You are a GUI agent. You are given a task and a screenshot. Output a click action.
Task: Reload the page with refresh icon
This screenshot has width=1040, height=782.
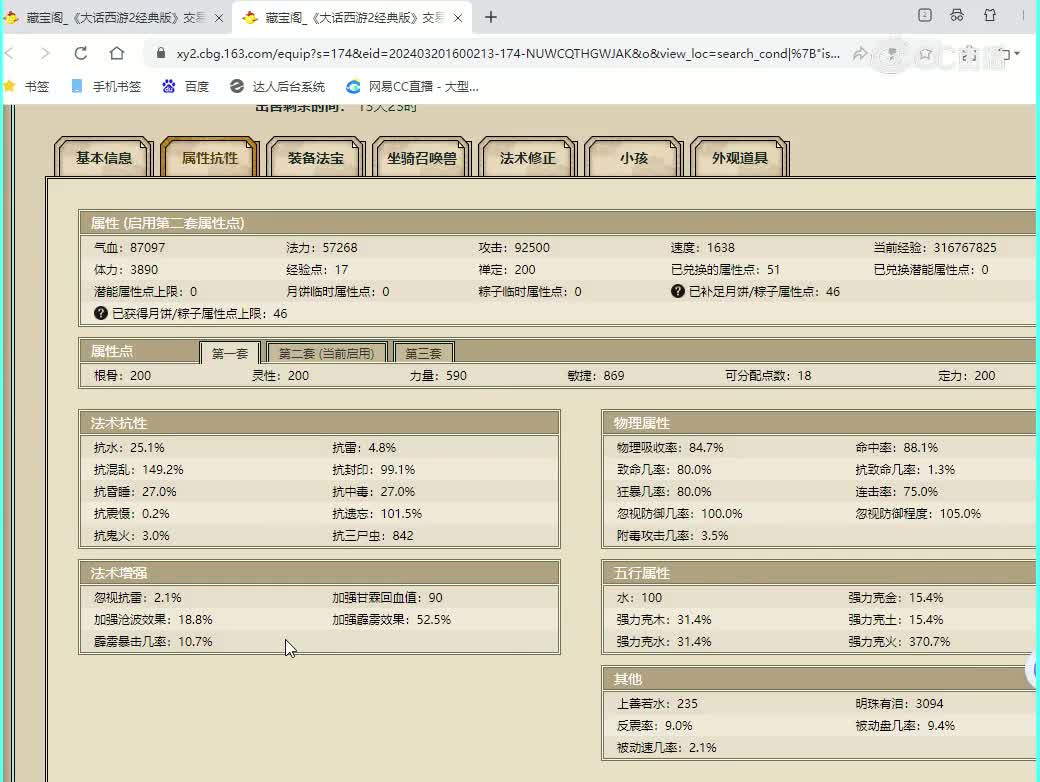tap(80, 53)
